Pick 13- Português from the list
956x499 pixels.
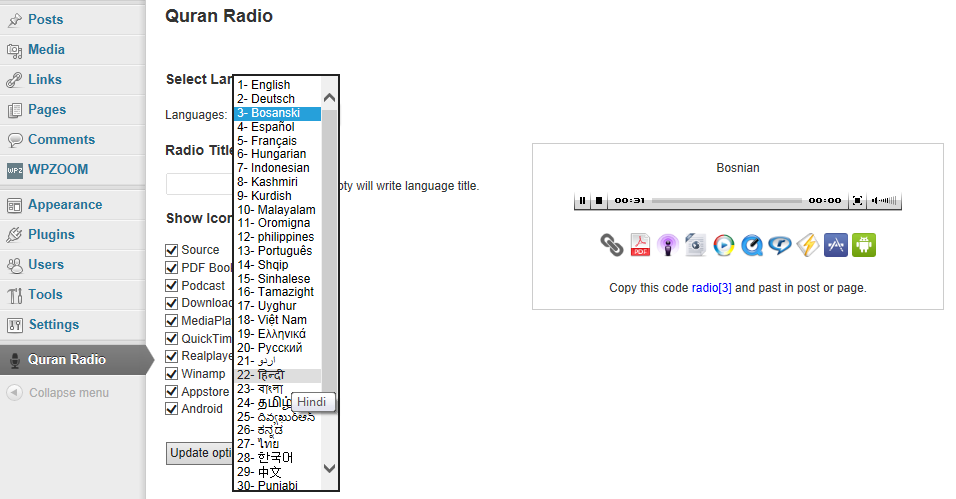[277, 251]
